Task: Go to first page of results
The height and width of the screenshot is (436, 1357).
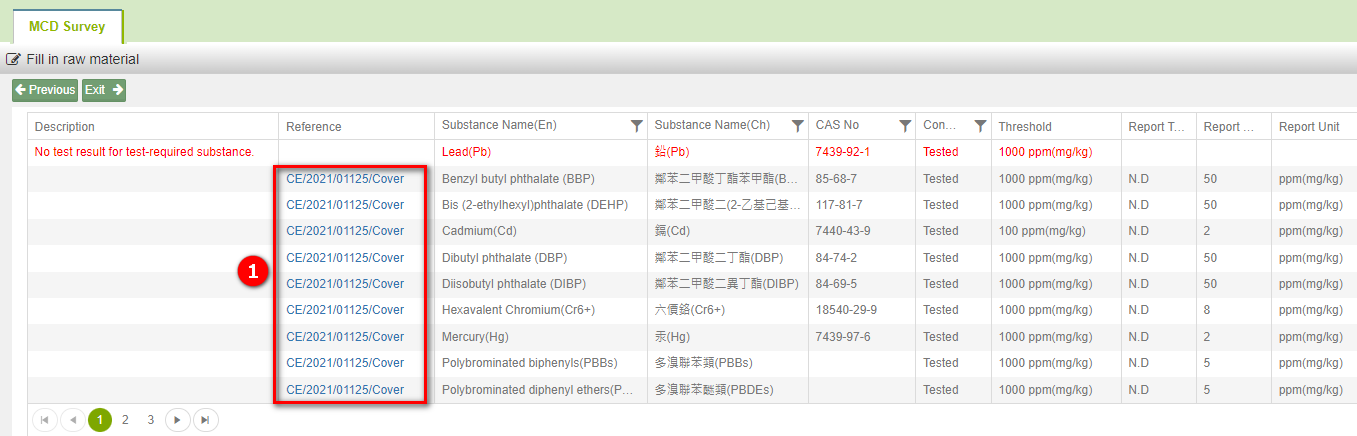Action: (45, 420)
